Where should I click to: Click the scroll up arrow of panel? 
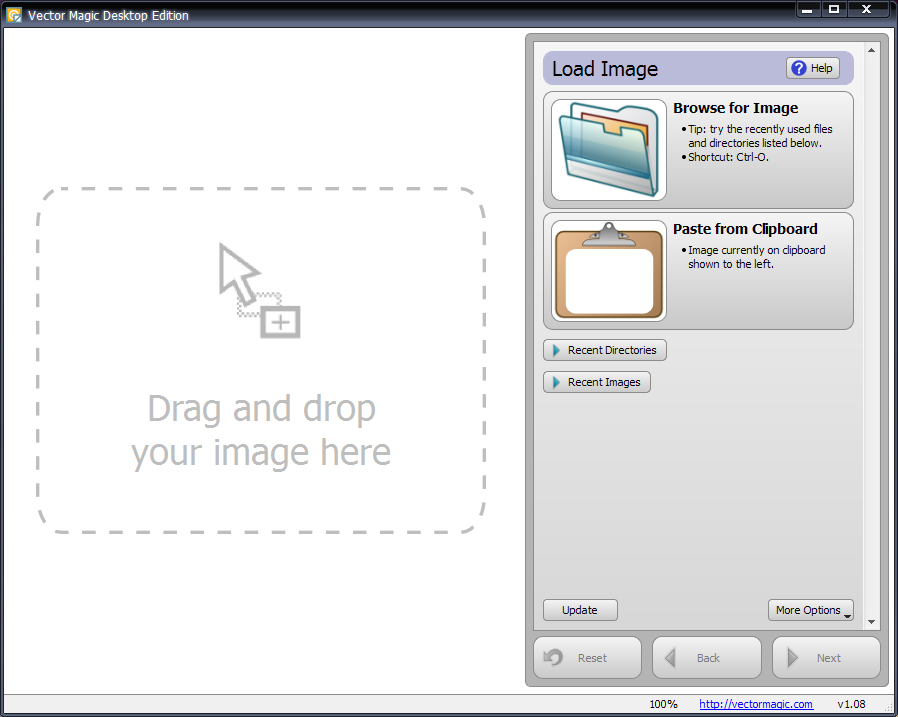(x=871, y=50)
